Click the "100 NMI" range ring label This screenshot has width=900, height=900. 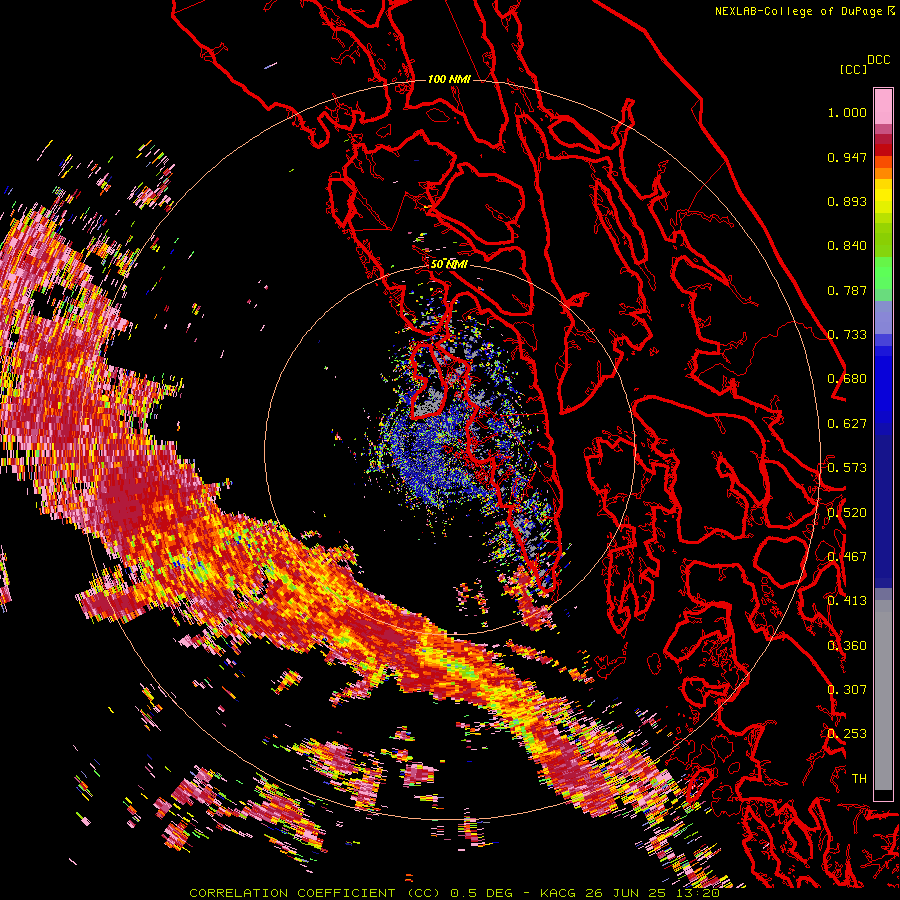click(449, 79)
